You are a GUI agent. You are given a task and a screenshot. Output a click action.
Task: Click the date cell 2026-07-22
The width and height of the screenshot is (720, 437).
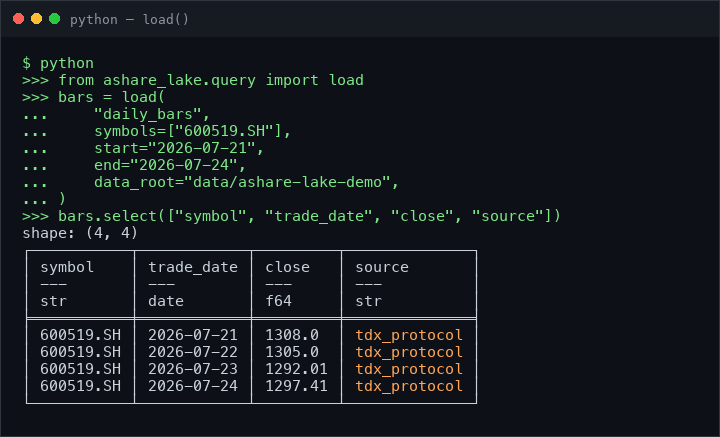tap(193, 352)
